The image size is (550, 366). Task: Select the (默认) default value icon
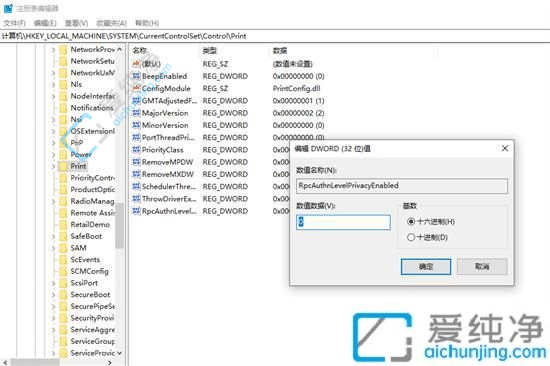point(136,64)
